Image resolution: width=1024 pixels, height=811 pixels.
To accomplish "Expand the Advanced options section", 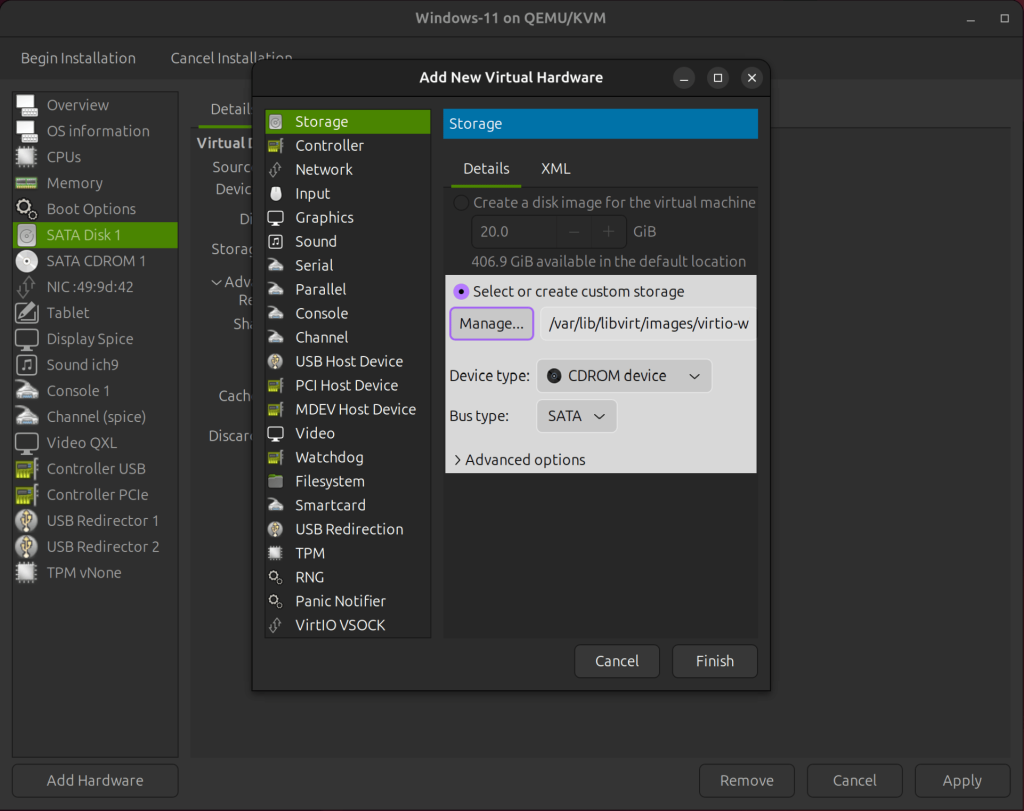I will coord(519,459).
